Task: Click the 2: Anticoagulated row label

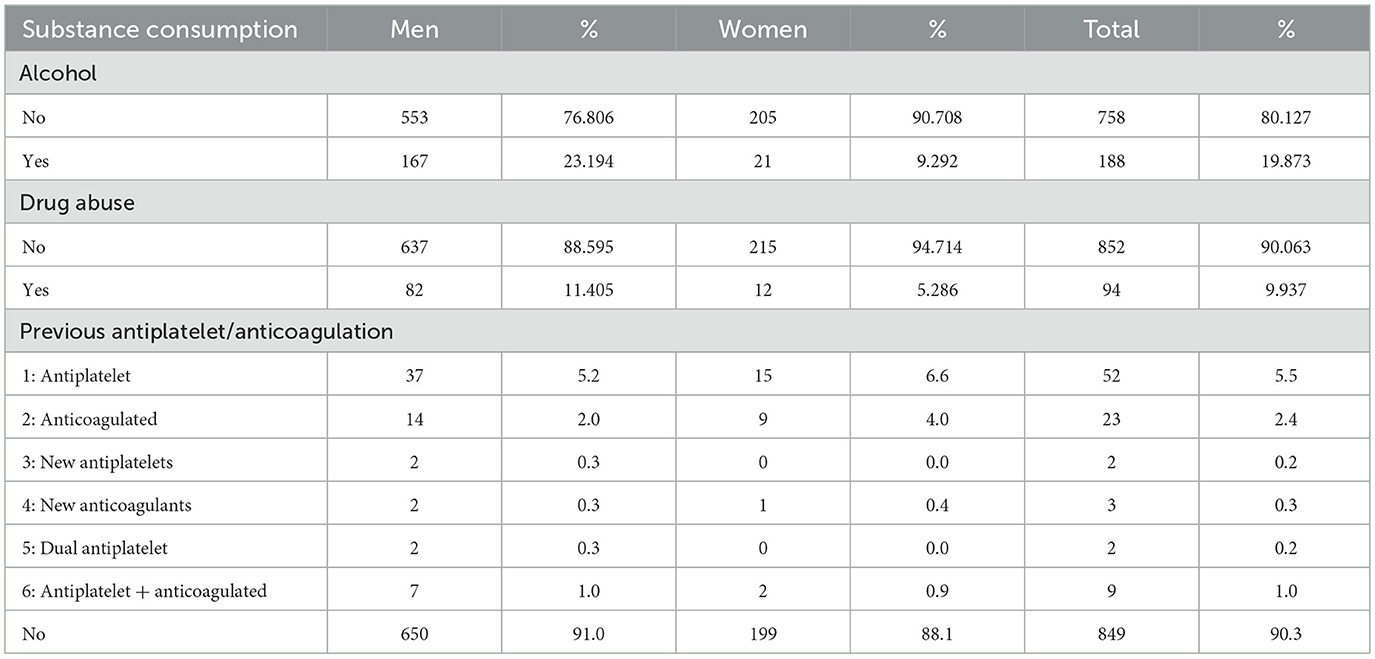Action: point(98,419)
